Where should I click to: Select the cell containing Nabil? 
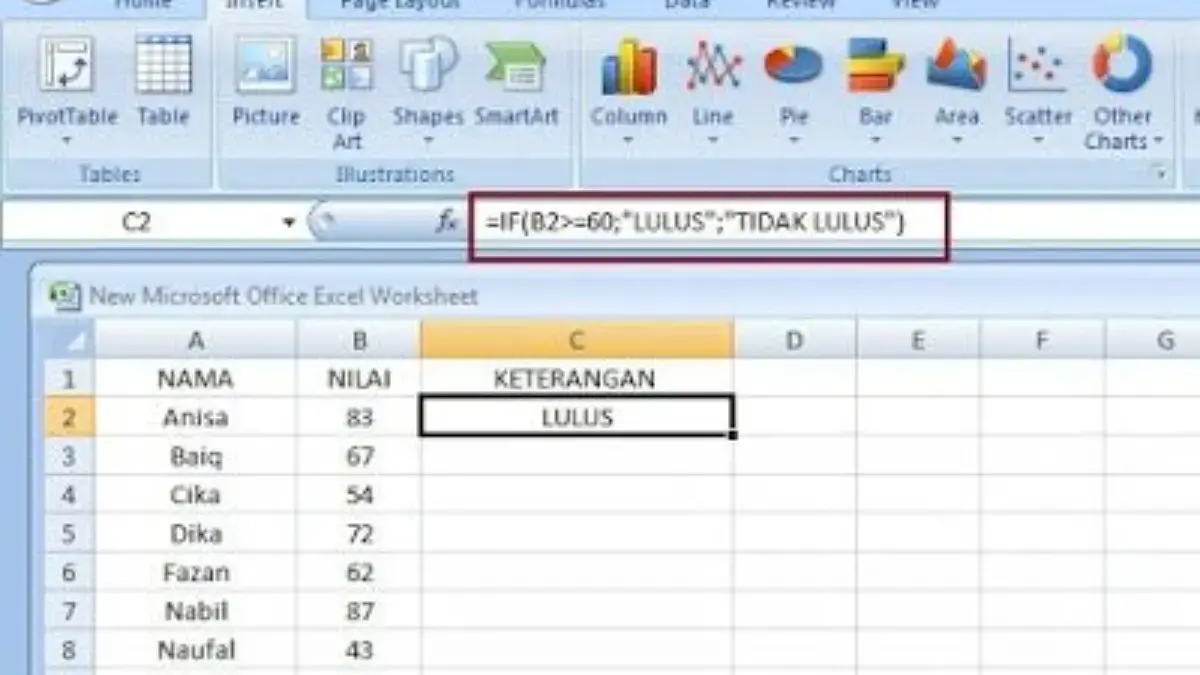pos(196,612)
